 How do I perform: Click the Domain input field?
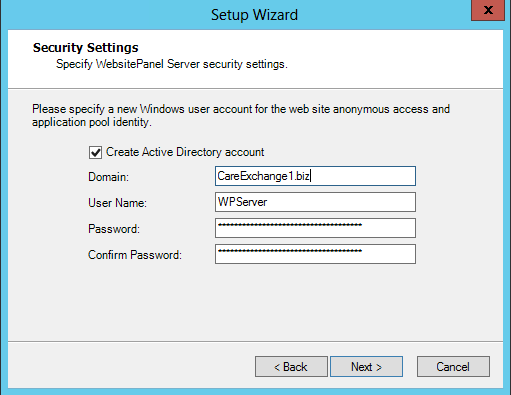point(315,176)
